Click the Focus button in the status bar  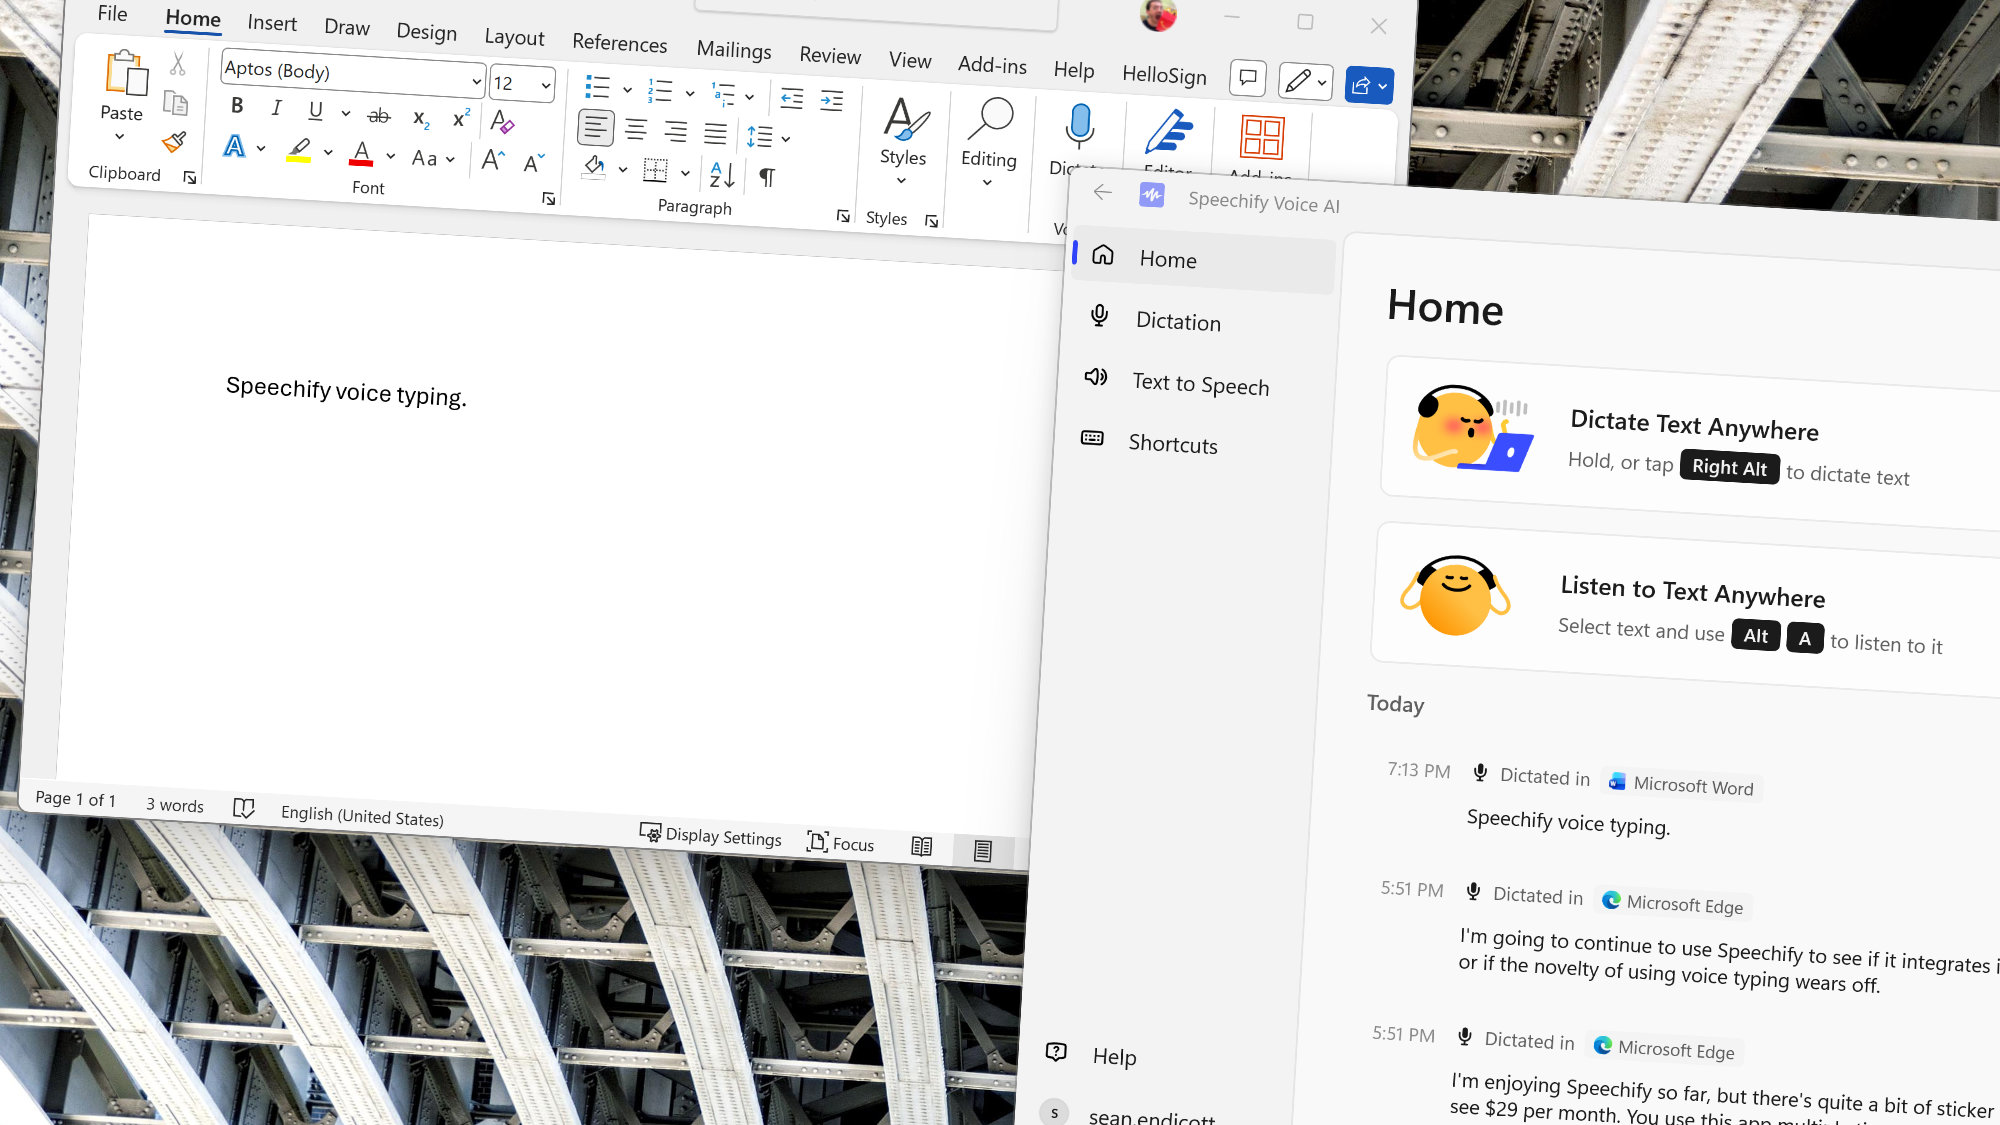click(x=840, y=843)
